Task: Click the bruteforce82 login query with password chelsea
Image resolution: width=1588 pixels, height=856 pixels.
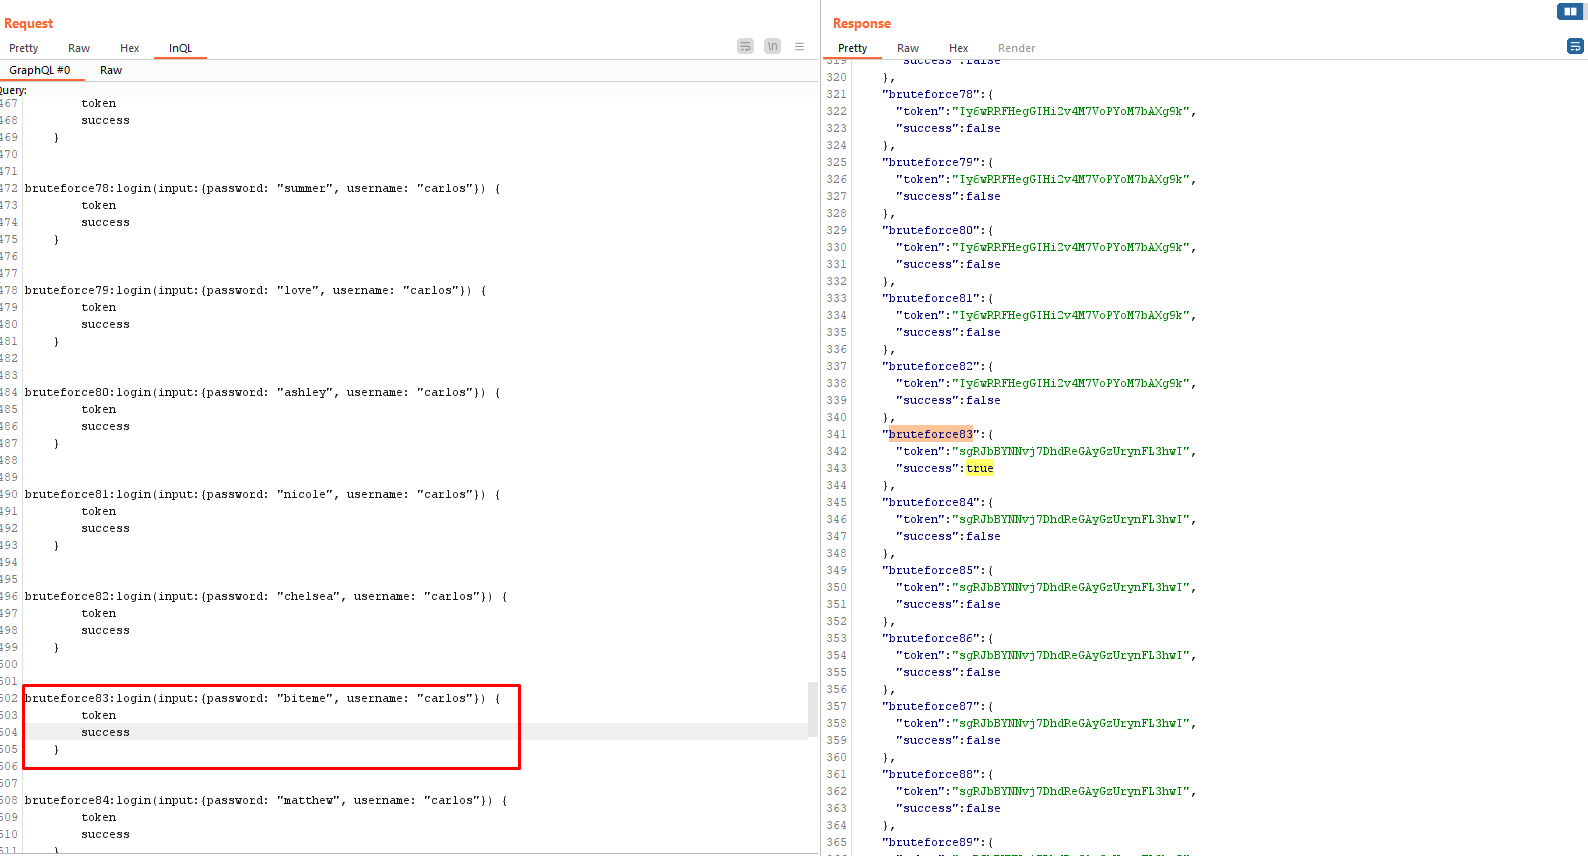Action: tap(266, 596)
